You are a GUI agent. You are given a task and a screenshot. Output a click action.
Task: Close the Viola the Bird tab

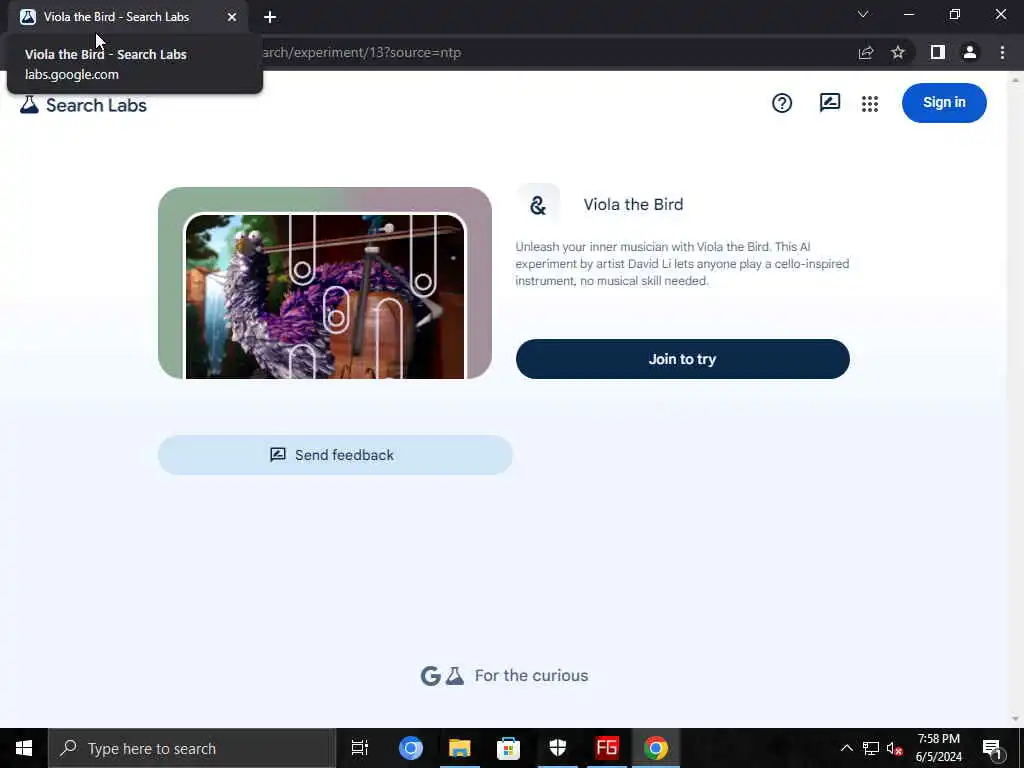pos(232,17)
